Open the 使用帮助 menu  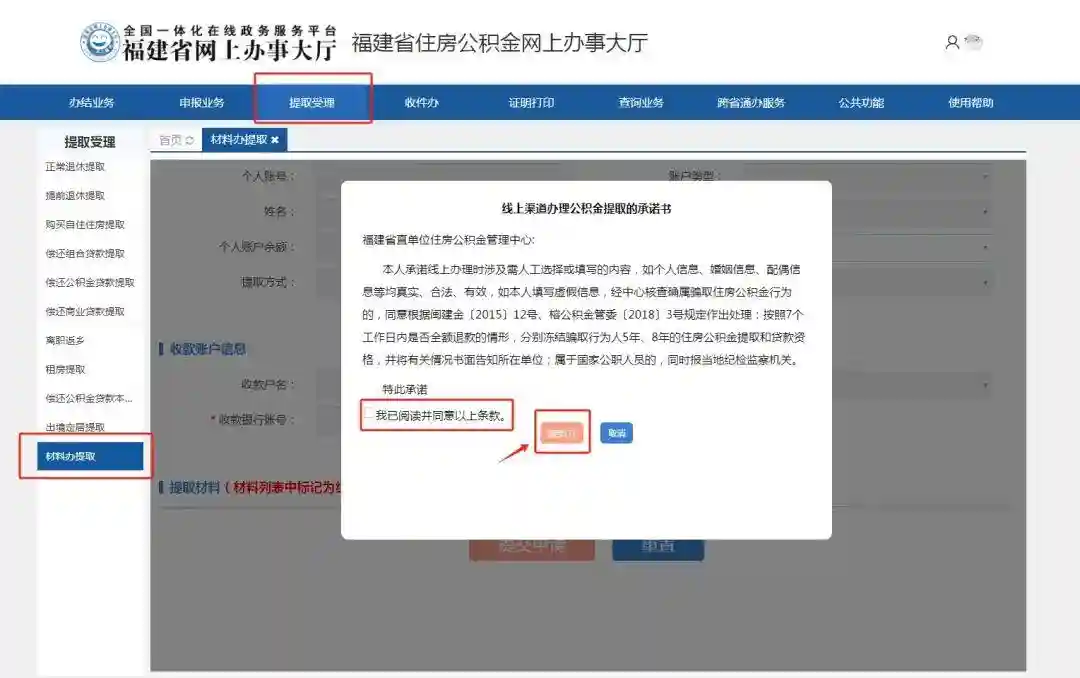[x=971, y=103]
